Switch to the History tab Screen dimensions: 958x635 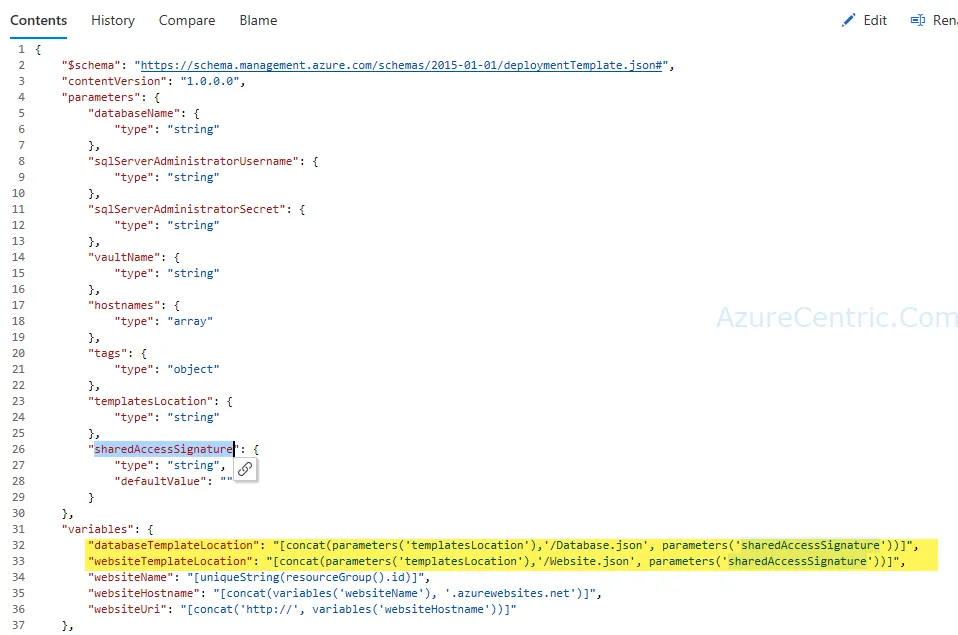tap(113, 20)
